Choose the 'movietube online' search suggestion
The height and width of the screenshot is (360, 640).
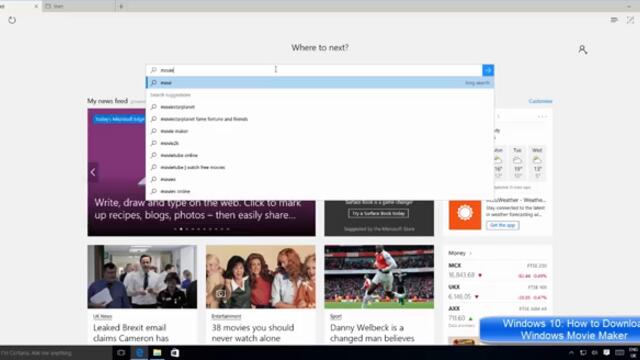320,155
